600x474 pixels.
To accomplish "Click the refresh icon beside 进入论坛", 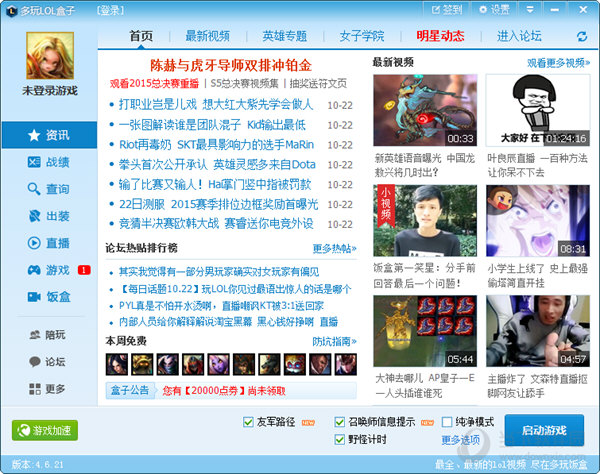I will (x=582, y=36).
